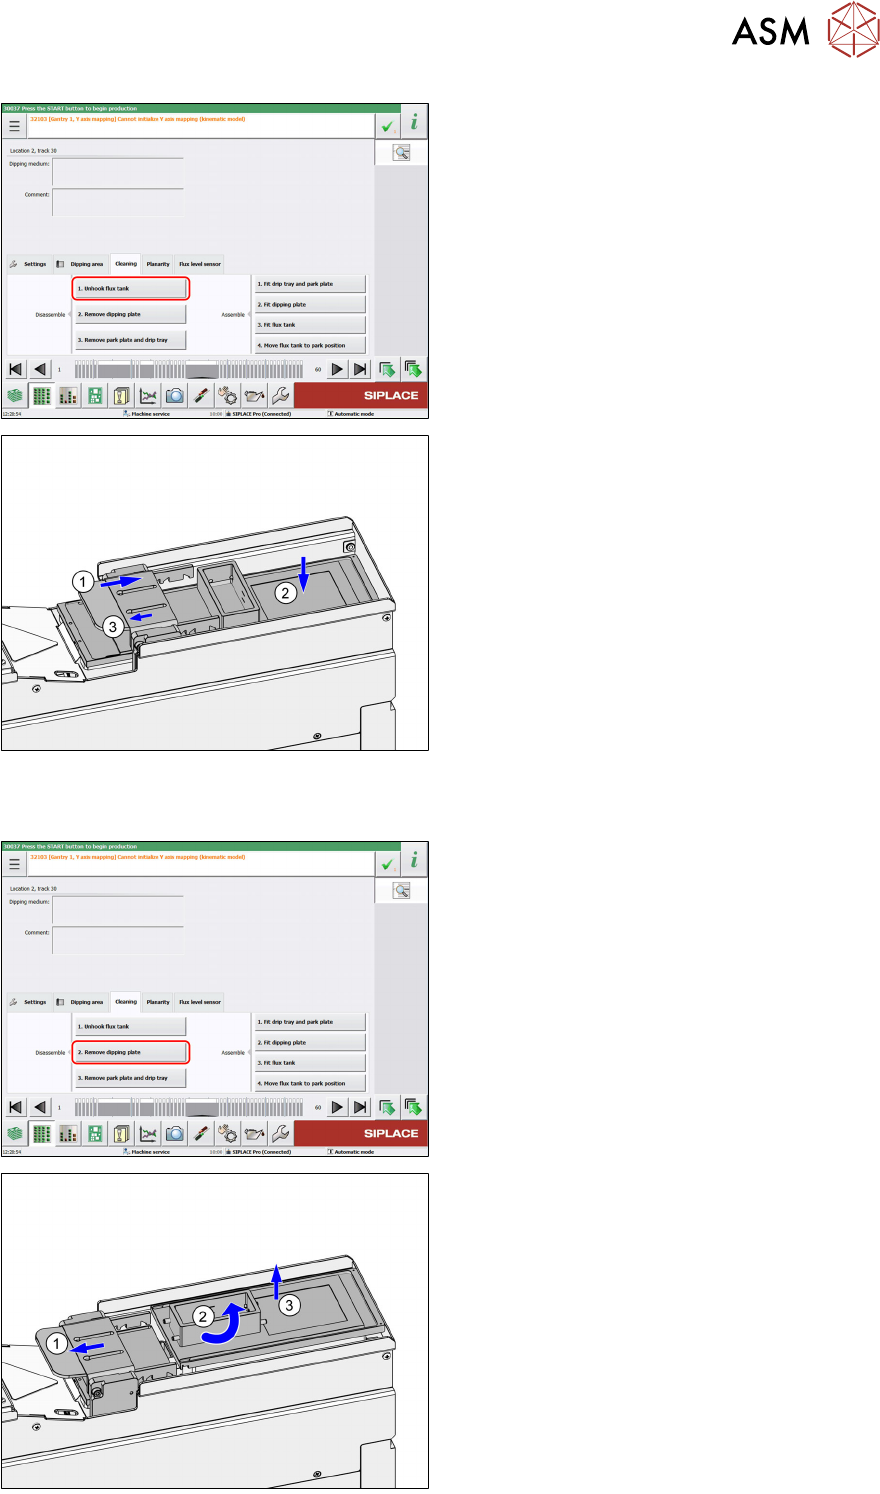This screenshot has width=880, height=1494.
Task: Open the green board stack icon in upper screenshot
Action: [x=14, y=396]
